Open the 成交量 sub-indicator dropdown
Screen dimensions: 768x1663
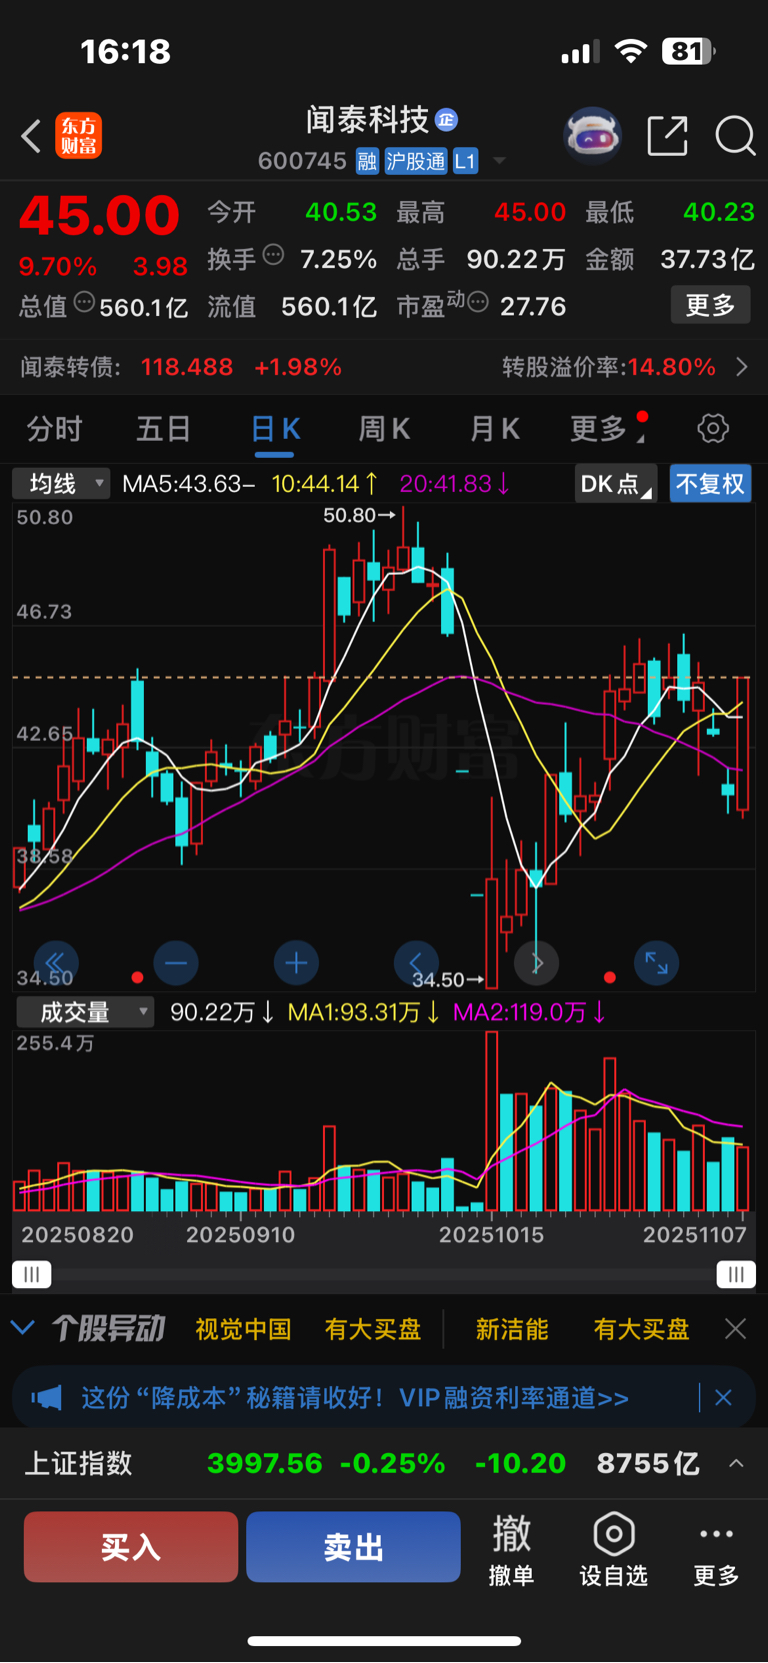click(x=85, y=1012)
